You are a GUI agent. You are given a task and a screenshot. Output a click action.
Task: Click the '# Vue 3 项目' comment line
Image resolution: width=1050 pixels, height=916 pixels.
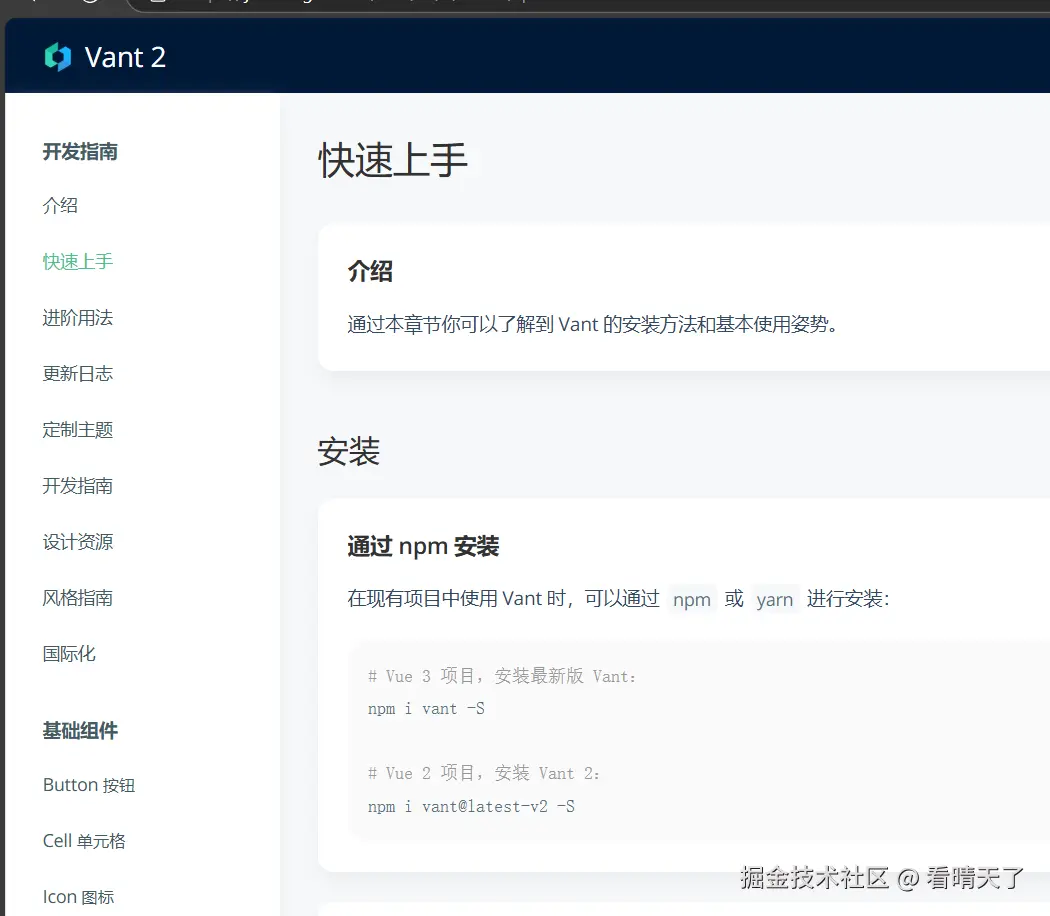tap(502, 676)
